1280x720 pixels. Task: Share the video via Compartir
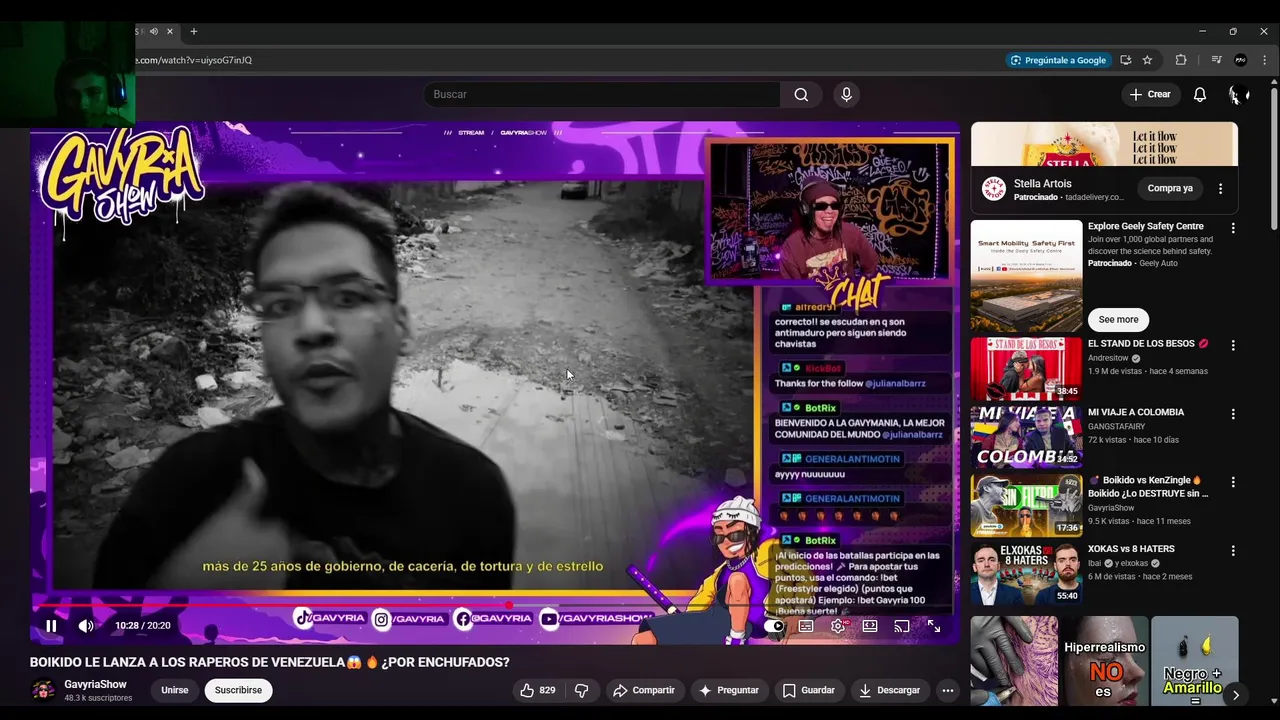pyautogui.click(x=644, y=690)
